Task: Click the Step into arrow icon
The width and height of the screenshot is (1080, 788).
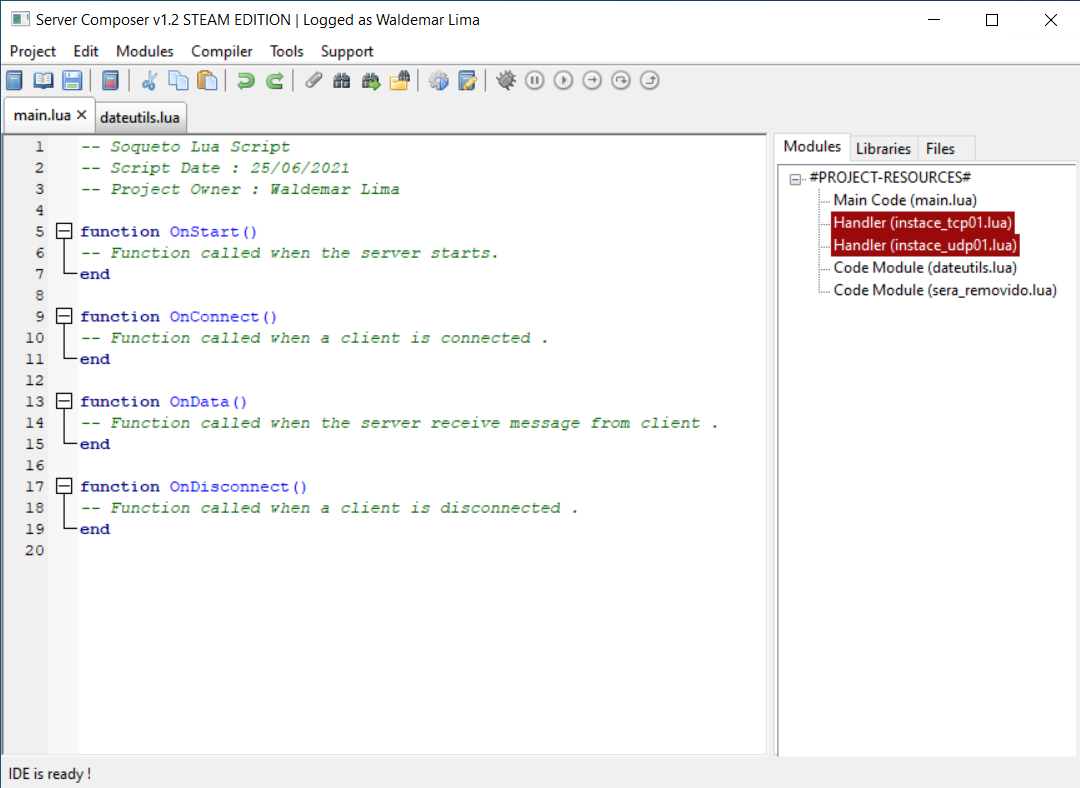Action: click(592, 81)
